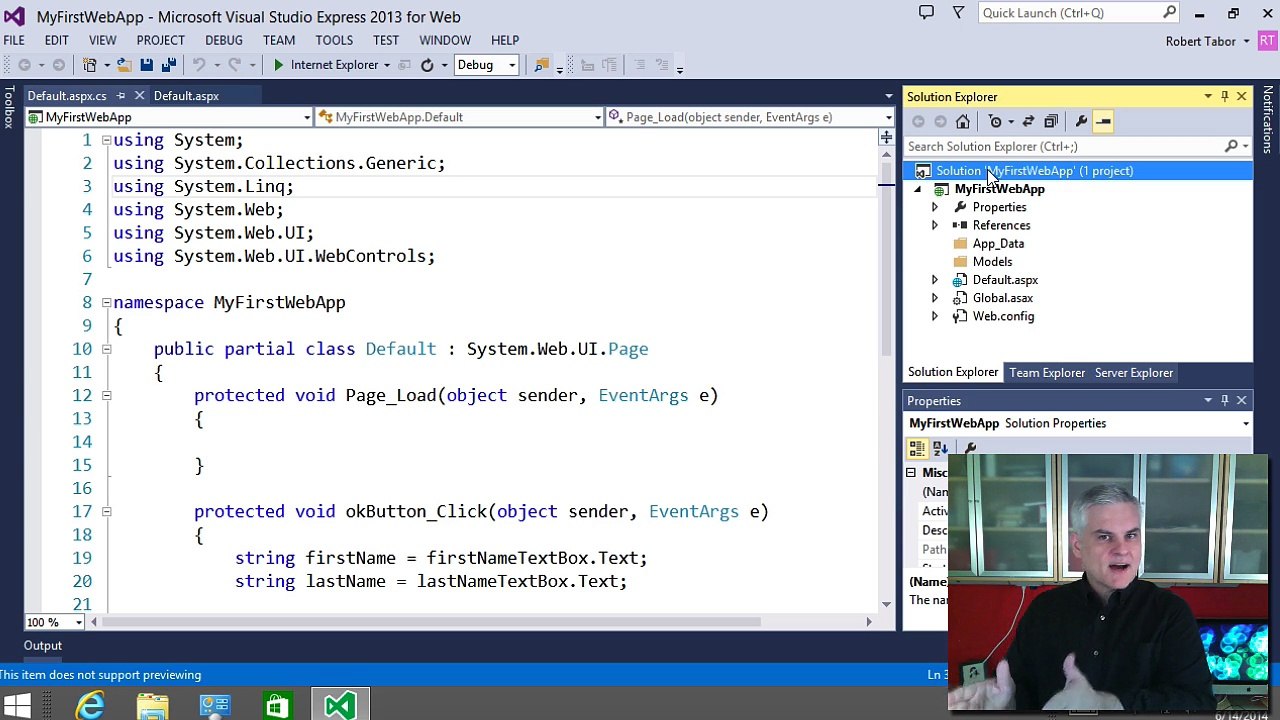
Task: Pin the Default.aspx.cs tab
Action: coord(120,96)
